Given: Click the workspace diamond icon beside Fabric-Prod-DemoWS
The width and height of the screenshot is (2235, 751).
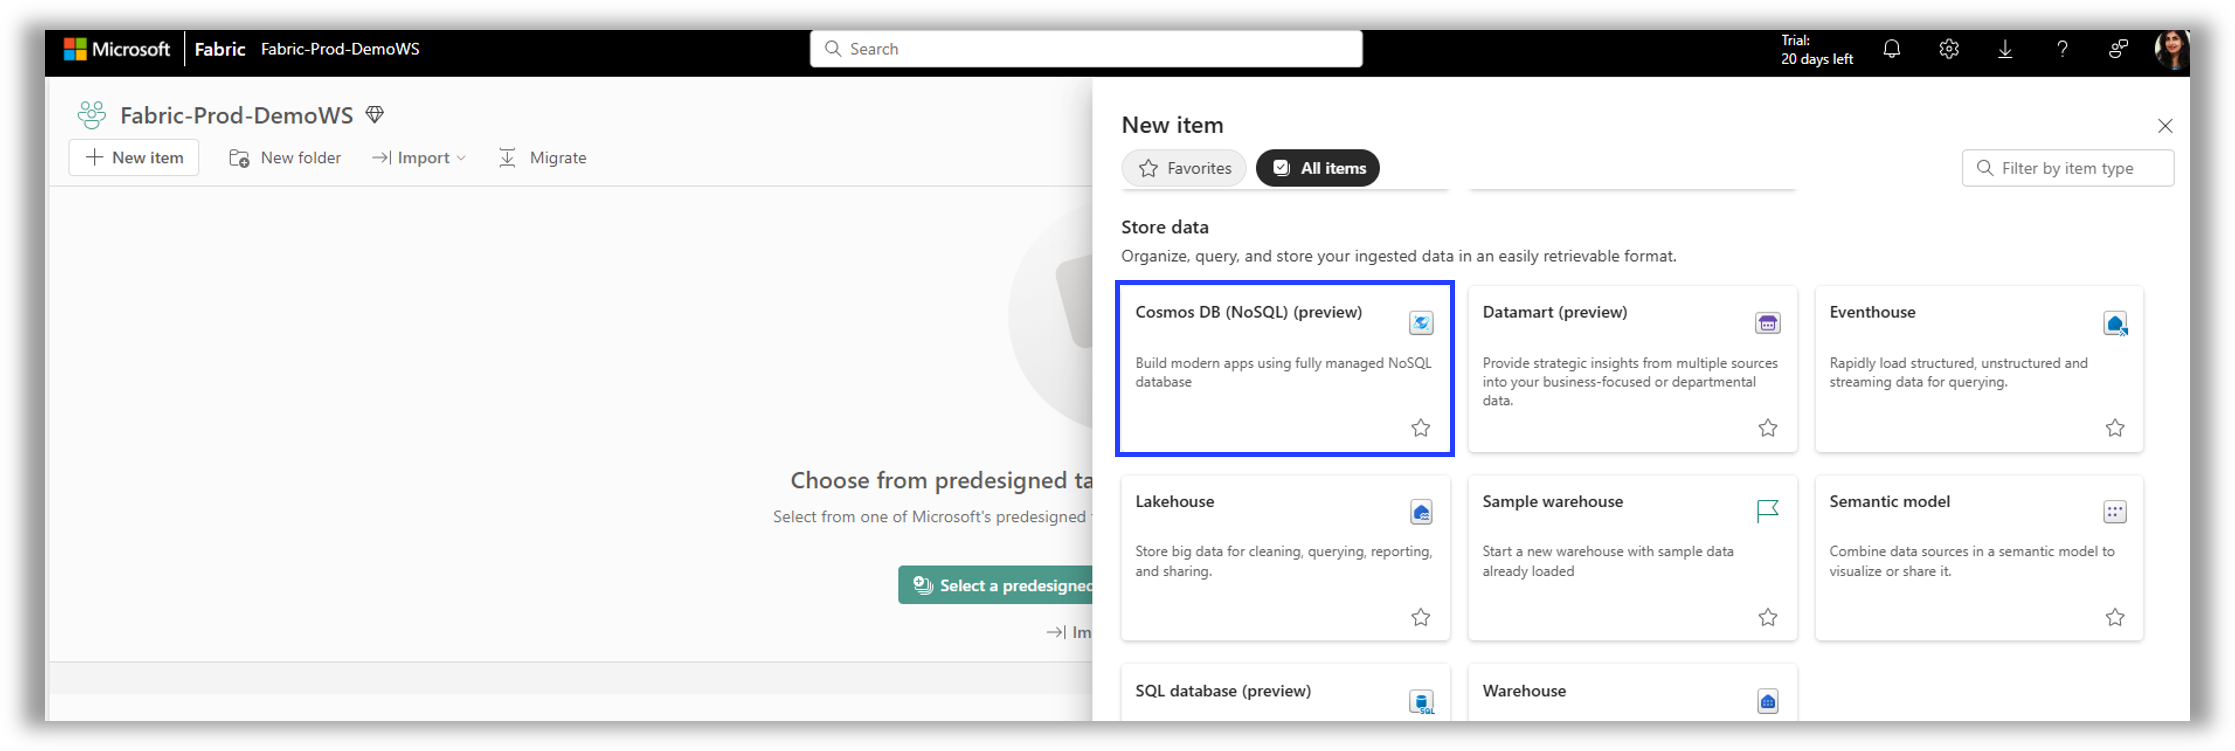Looking at the screenshot, I should [x=375, y=115].
